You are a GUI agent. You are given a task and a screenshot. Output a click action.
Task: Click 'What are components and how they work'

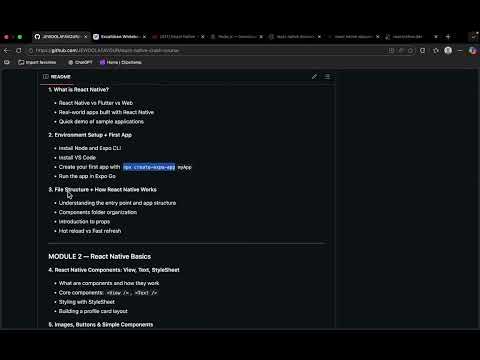(x=109, y=283)
